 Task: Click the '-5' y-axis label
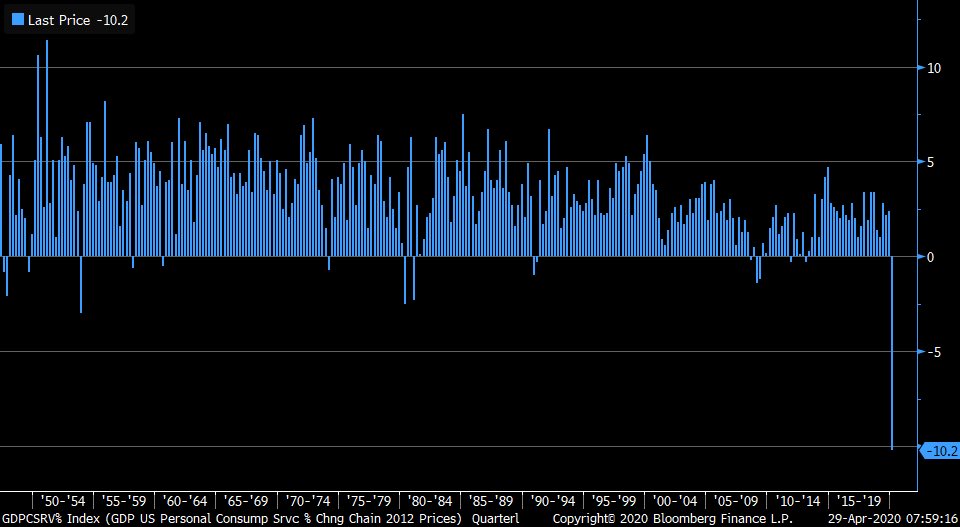932,351
